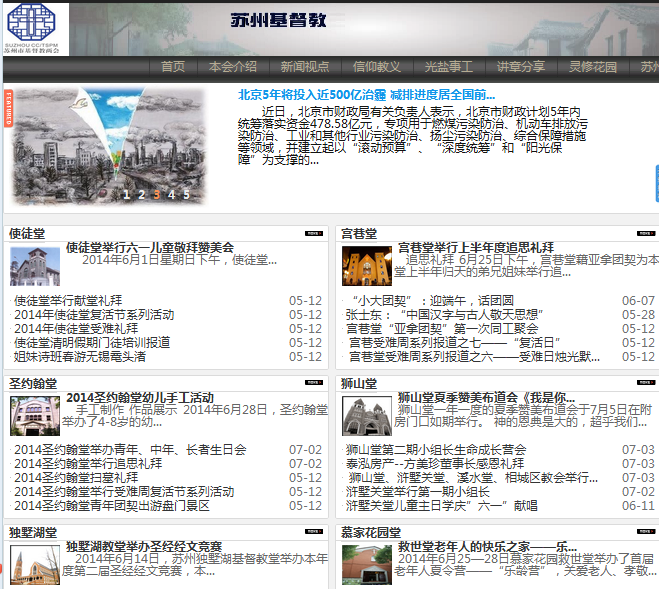Click MORE icon in 狮山堂 section
The width and height of the screenshot is (659, 589).
point(646,383)
